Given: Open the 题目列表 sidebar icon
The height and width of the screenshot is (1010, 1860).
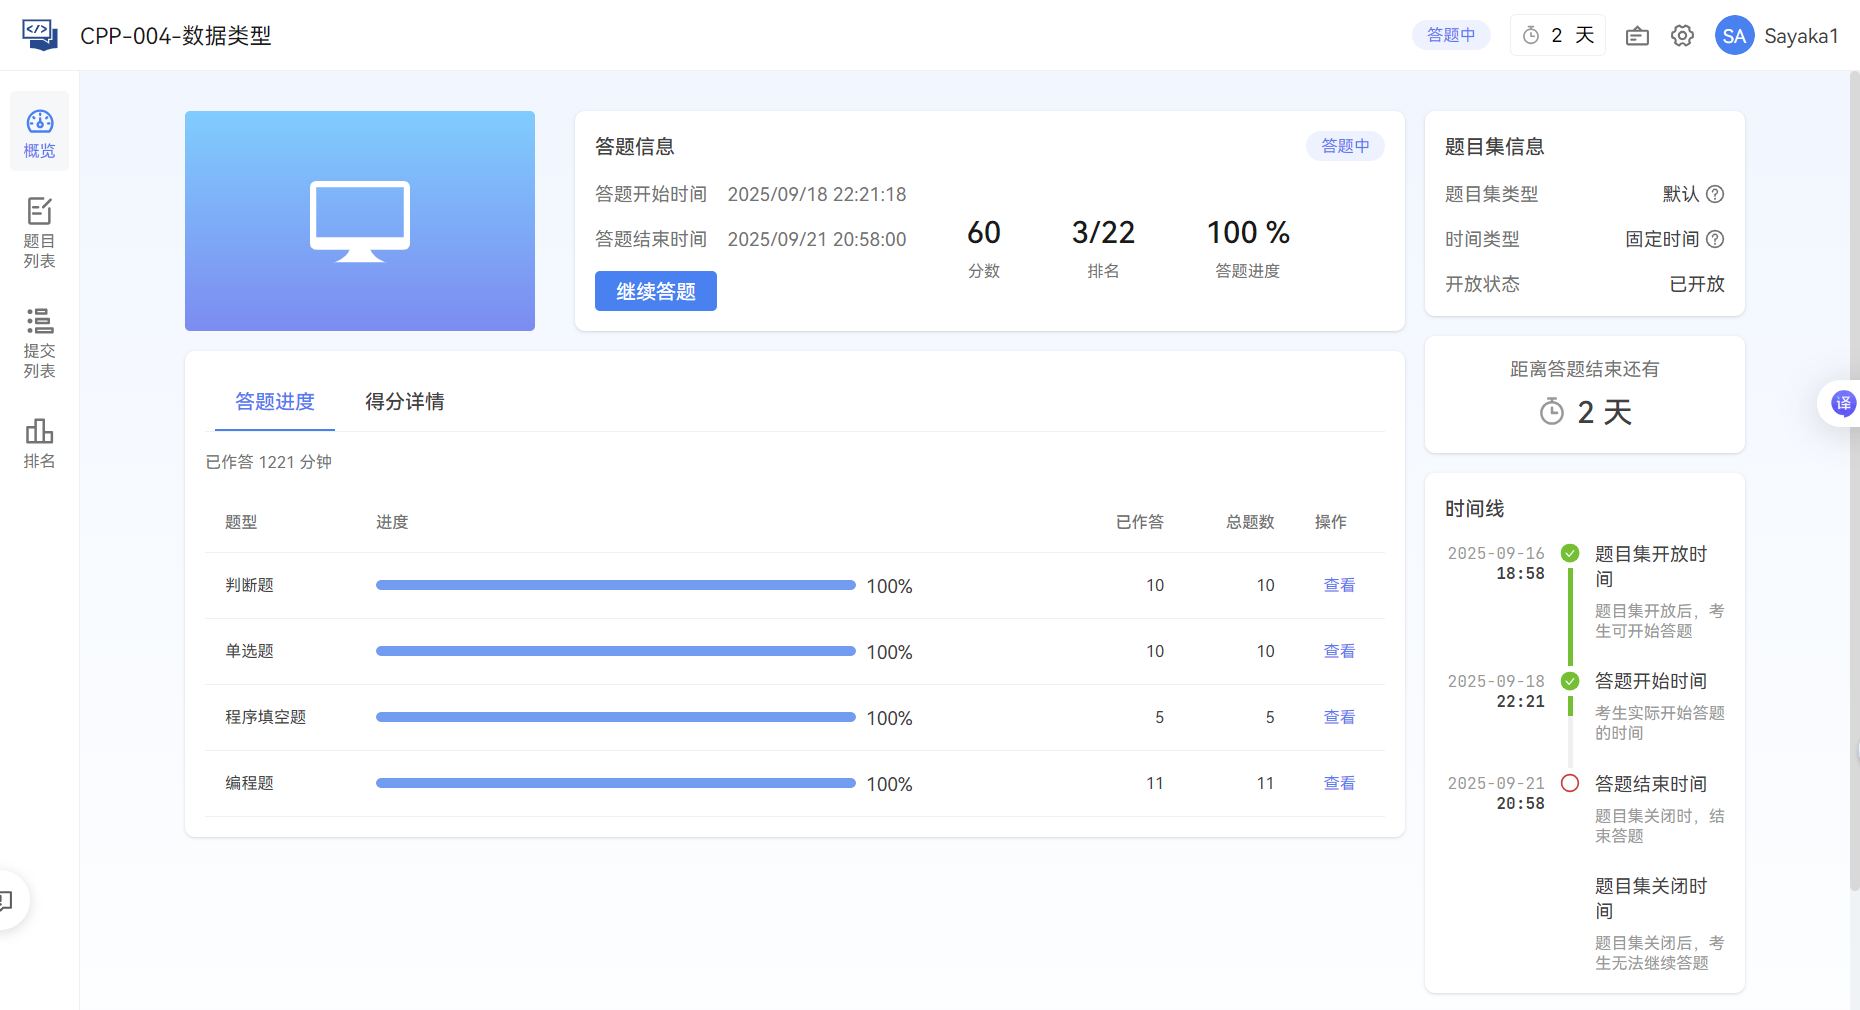Looking at the screenshot, I should tap(39, 232).
